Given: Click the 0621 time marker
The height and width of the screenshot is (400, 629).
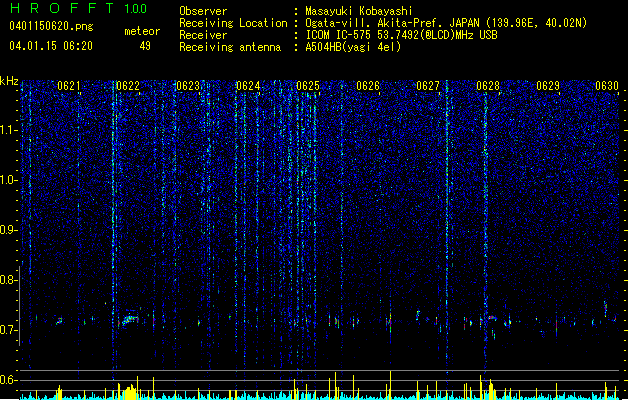Looking at the screenshot, I should point(69,86).
